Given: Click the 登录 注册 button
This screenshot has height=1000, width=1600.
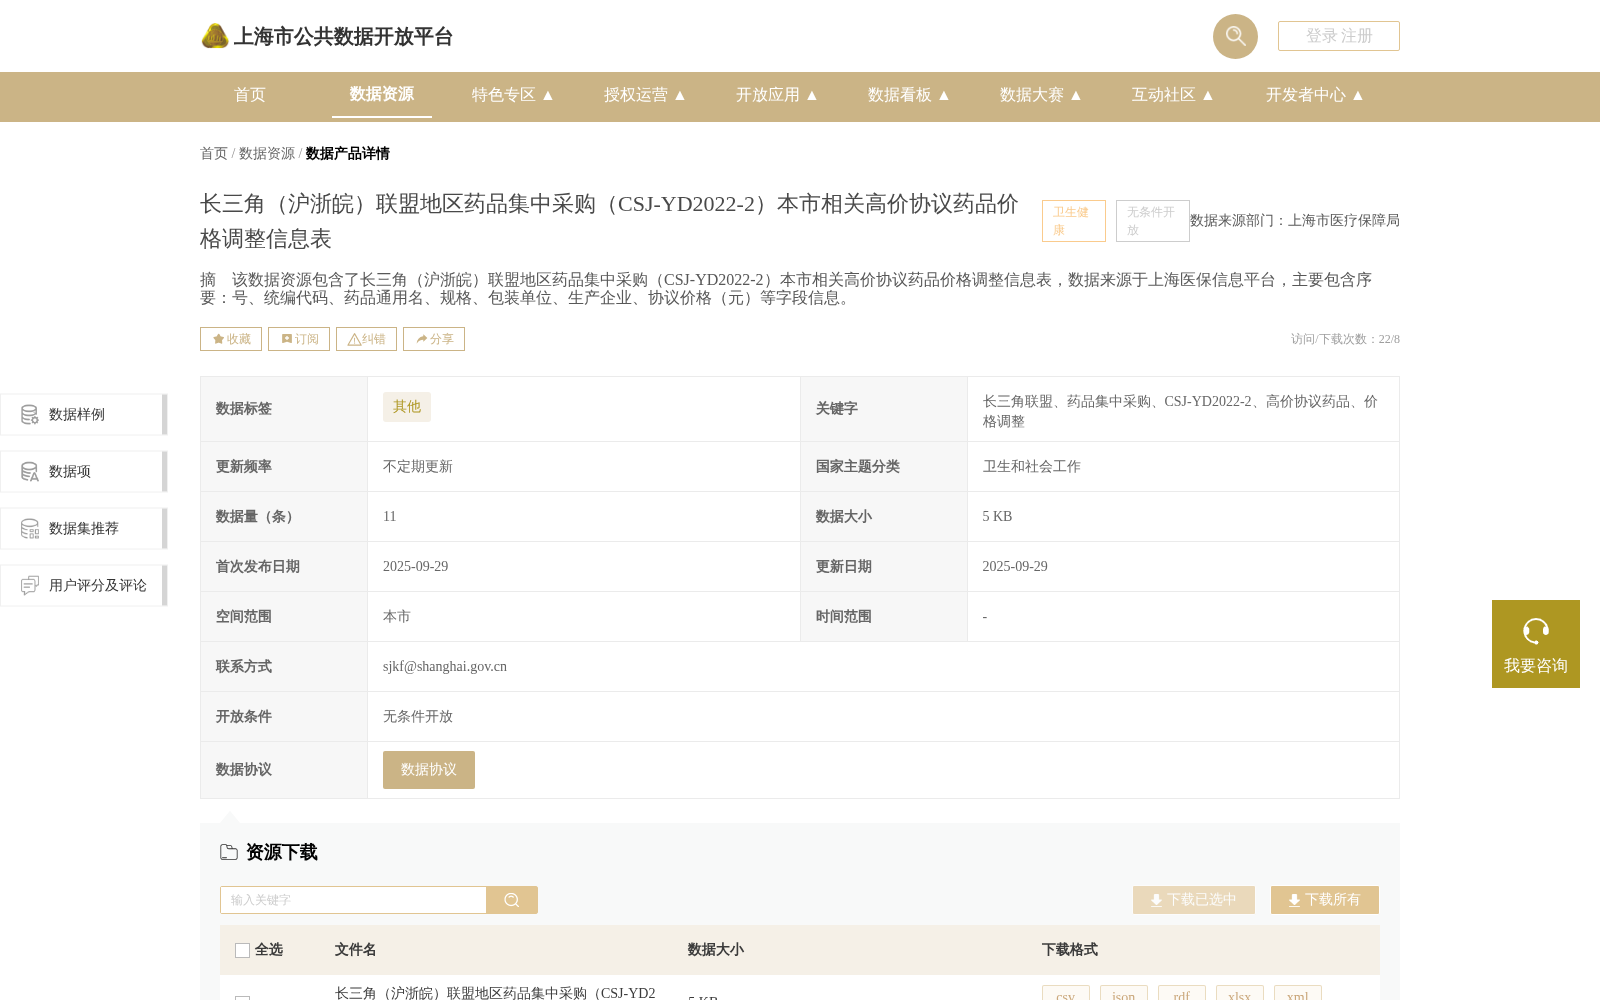Looking at the screenshot, I should point(1339,36).
